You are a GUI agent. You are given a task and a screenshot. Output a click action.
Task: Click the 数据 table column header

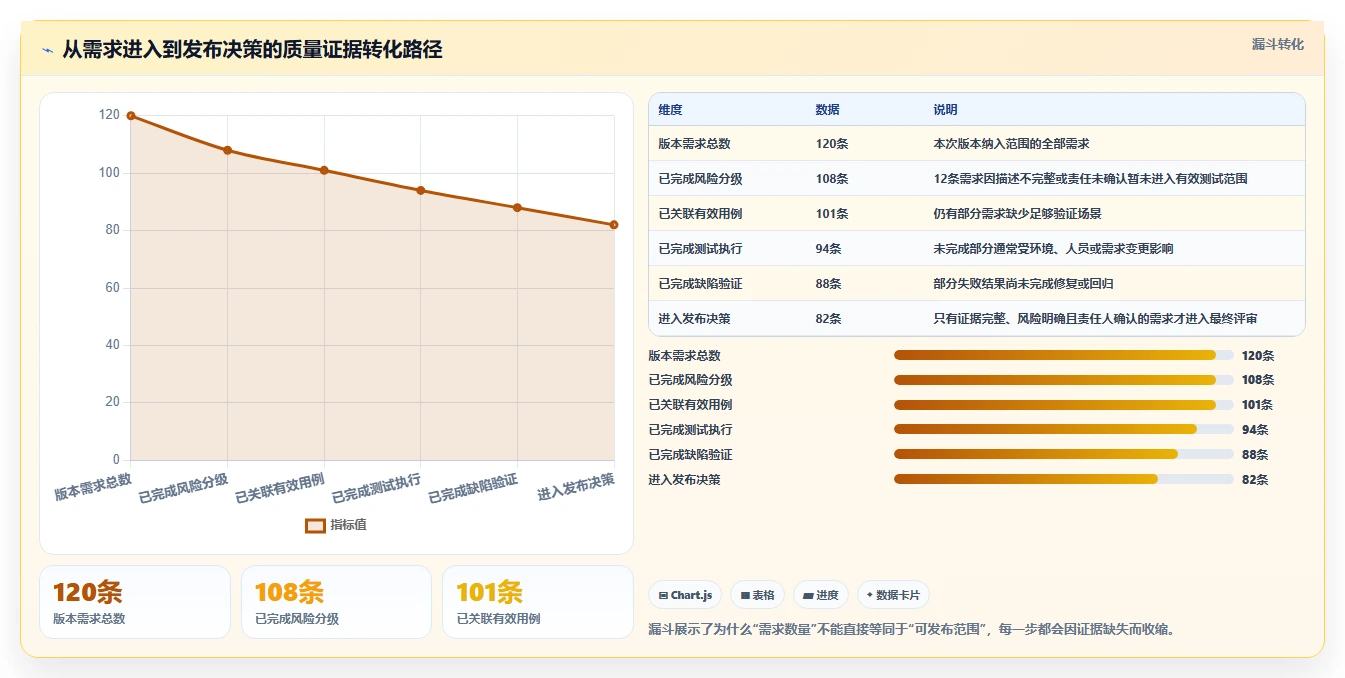click(827, 110)
